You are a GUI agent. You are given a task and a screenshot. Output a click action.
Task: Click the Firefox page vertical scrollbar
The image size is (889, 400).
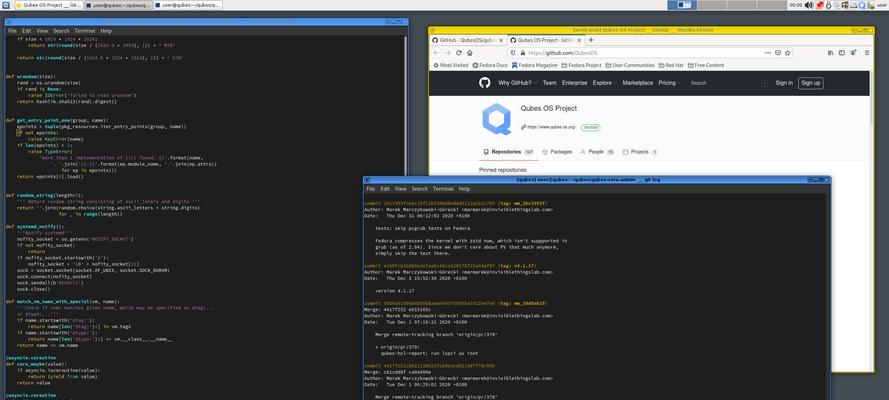point(871,99)
